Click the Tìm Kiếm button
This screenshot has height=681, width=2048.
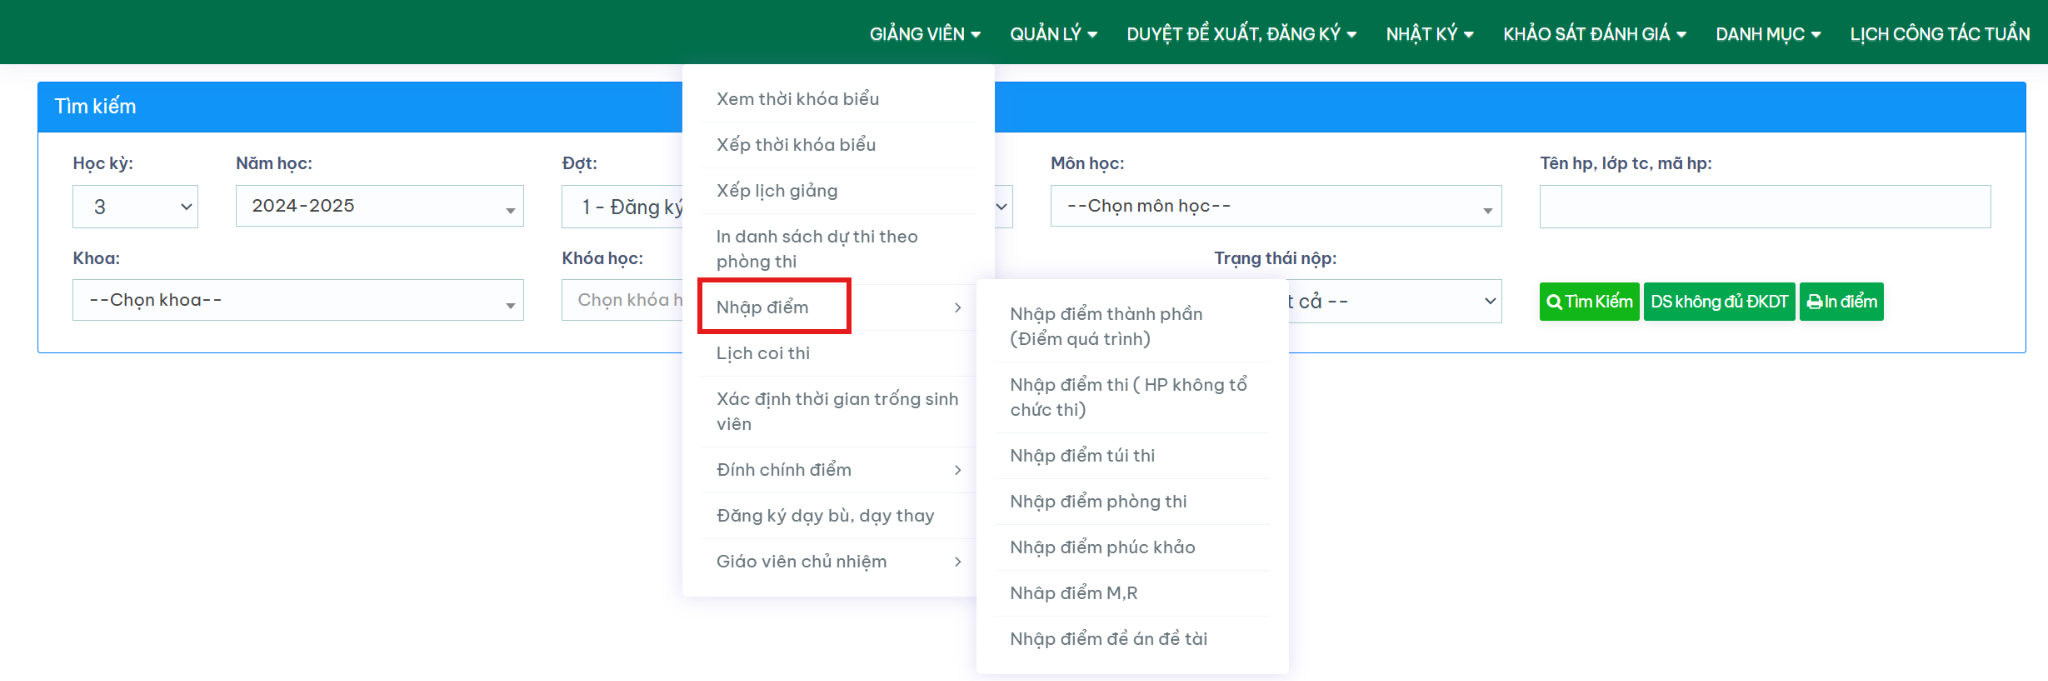pyautogui.click(x=1589, y=302)
